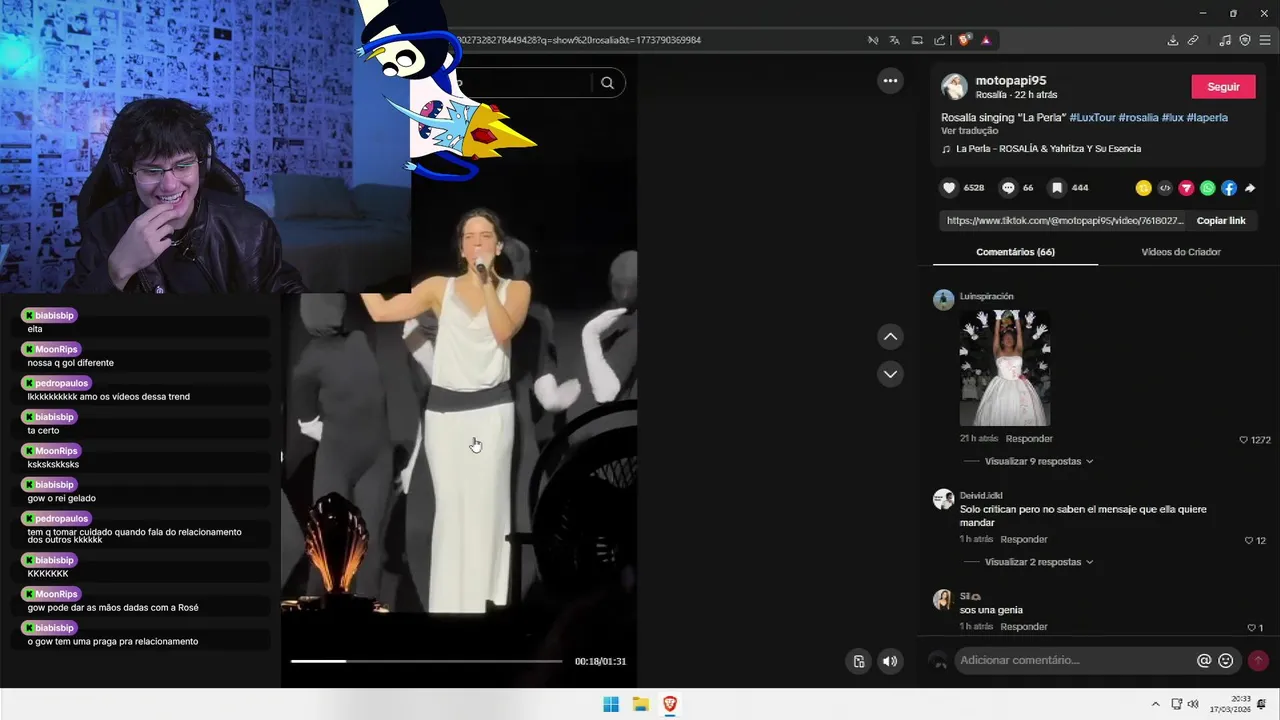
Task: Open the #lux hashtag
Action: pos(1172,117)
